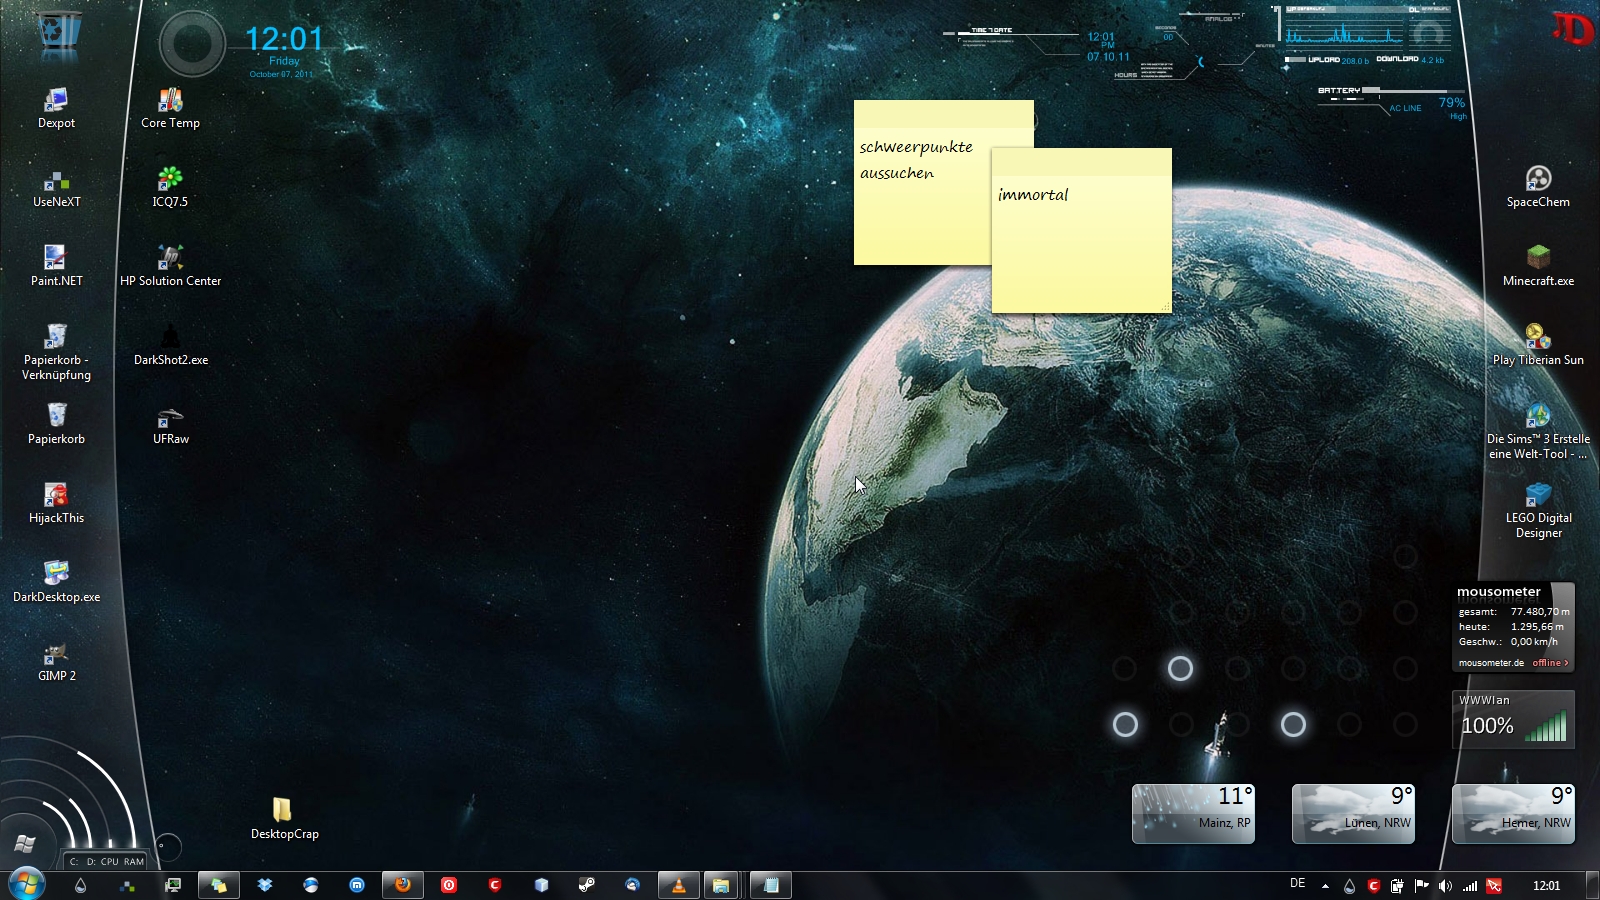Click the mousometer.de offline link
The height and width of the screenshot is (900, 1600).
tap(1549, 663)
